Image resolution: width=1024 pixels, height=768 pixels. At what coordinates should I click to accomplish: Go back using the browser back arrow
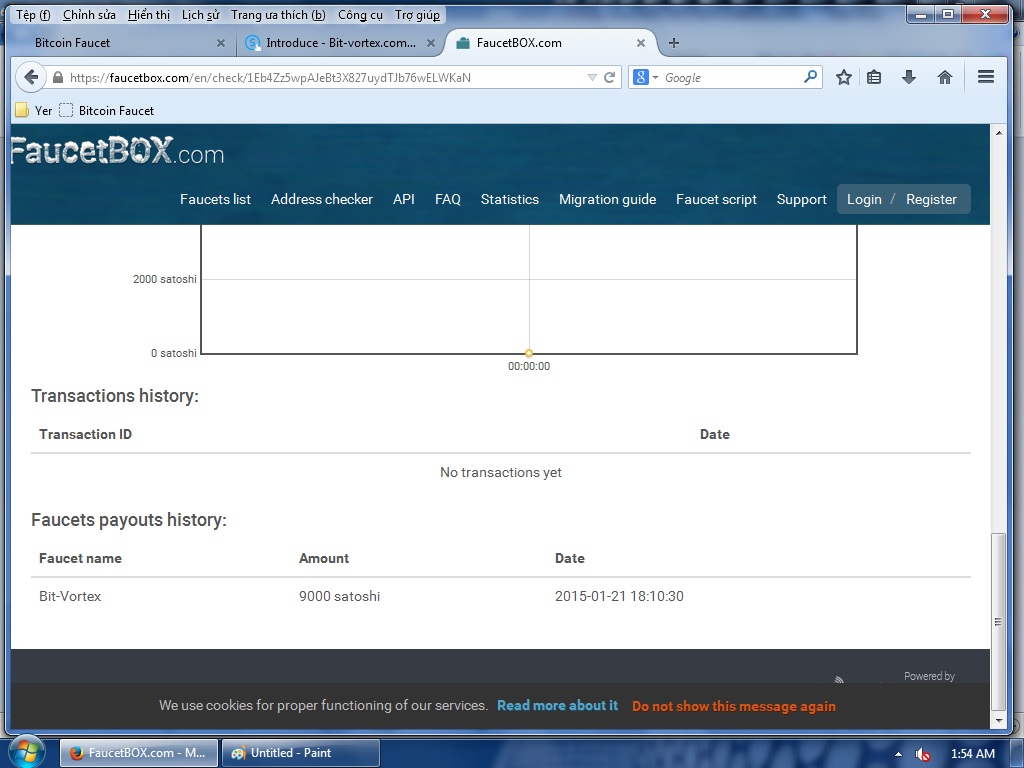click(x=31, y=77)
